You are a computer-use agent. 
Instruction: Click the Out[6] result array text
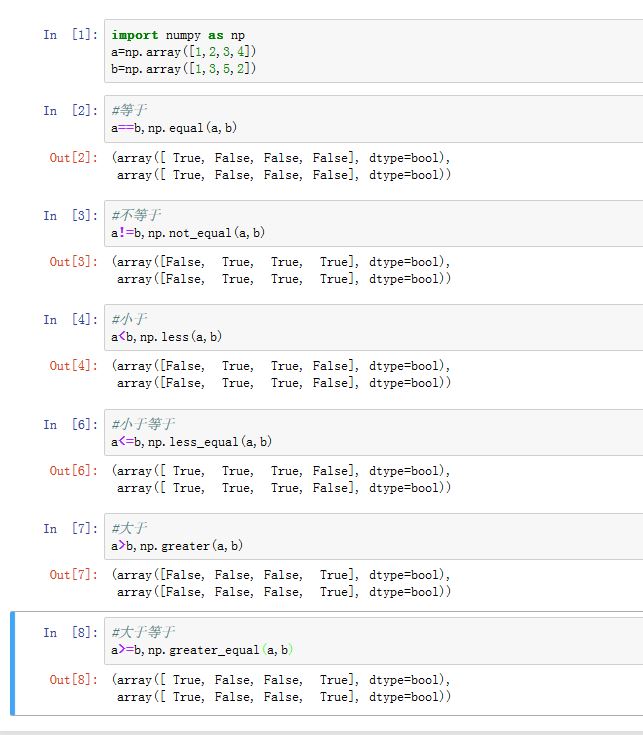[282, 479]
